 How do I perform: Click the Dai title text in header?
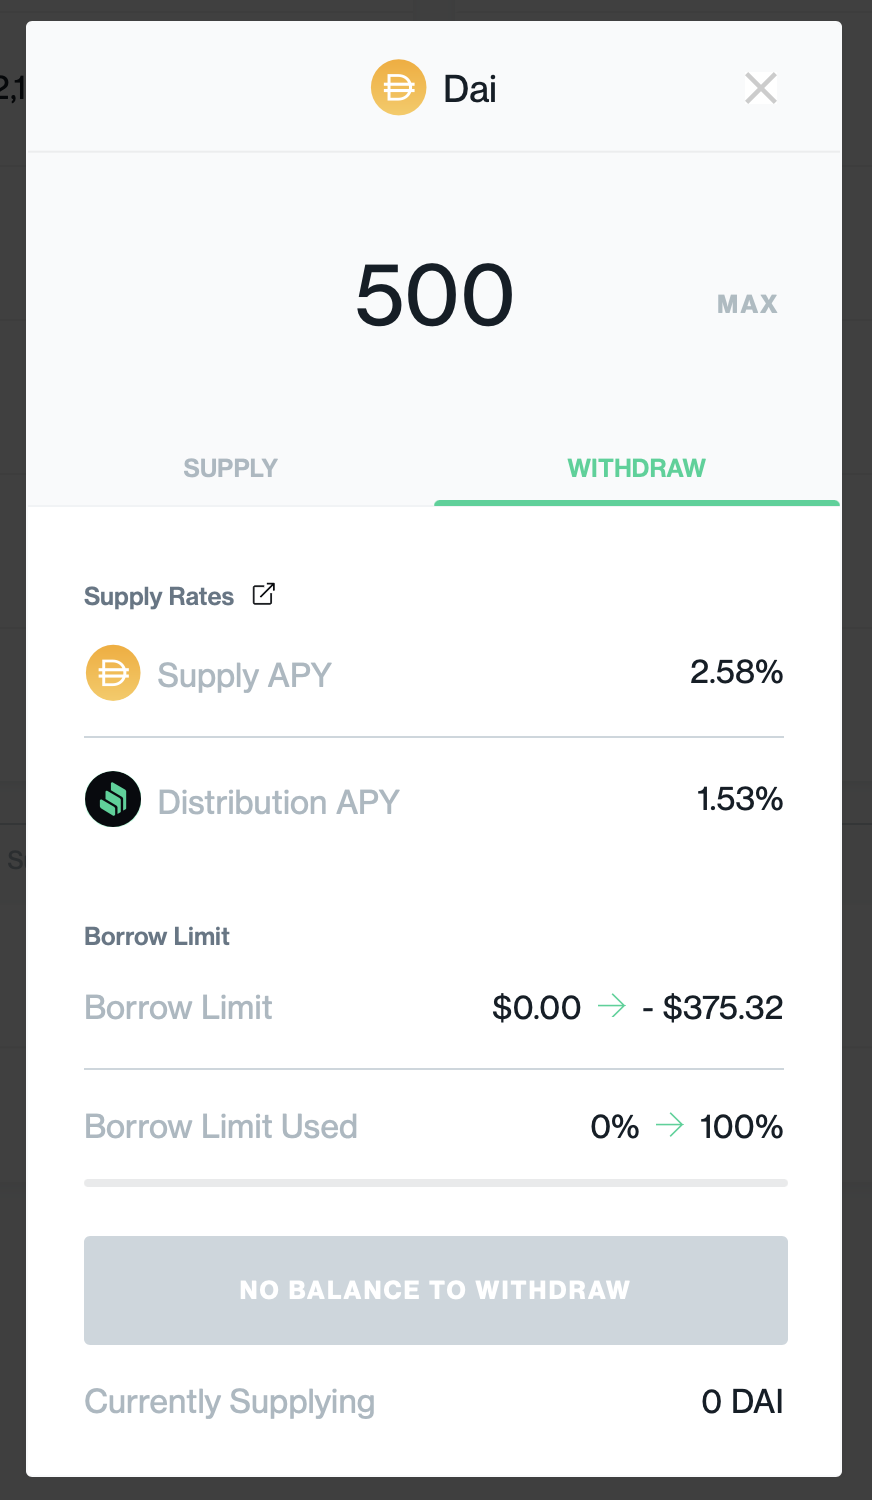[470, 89]
